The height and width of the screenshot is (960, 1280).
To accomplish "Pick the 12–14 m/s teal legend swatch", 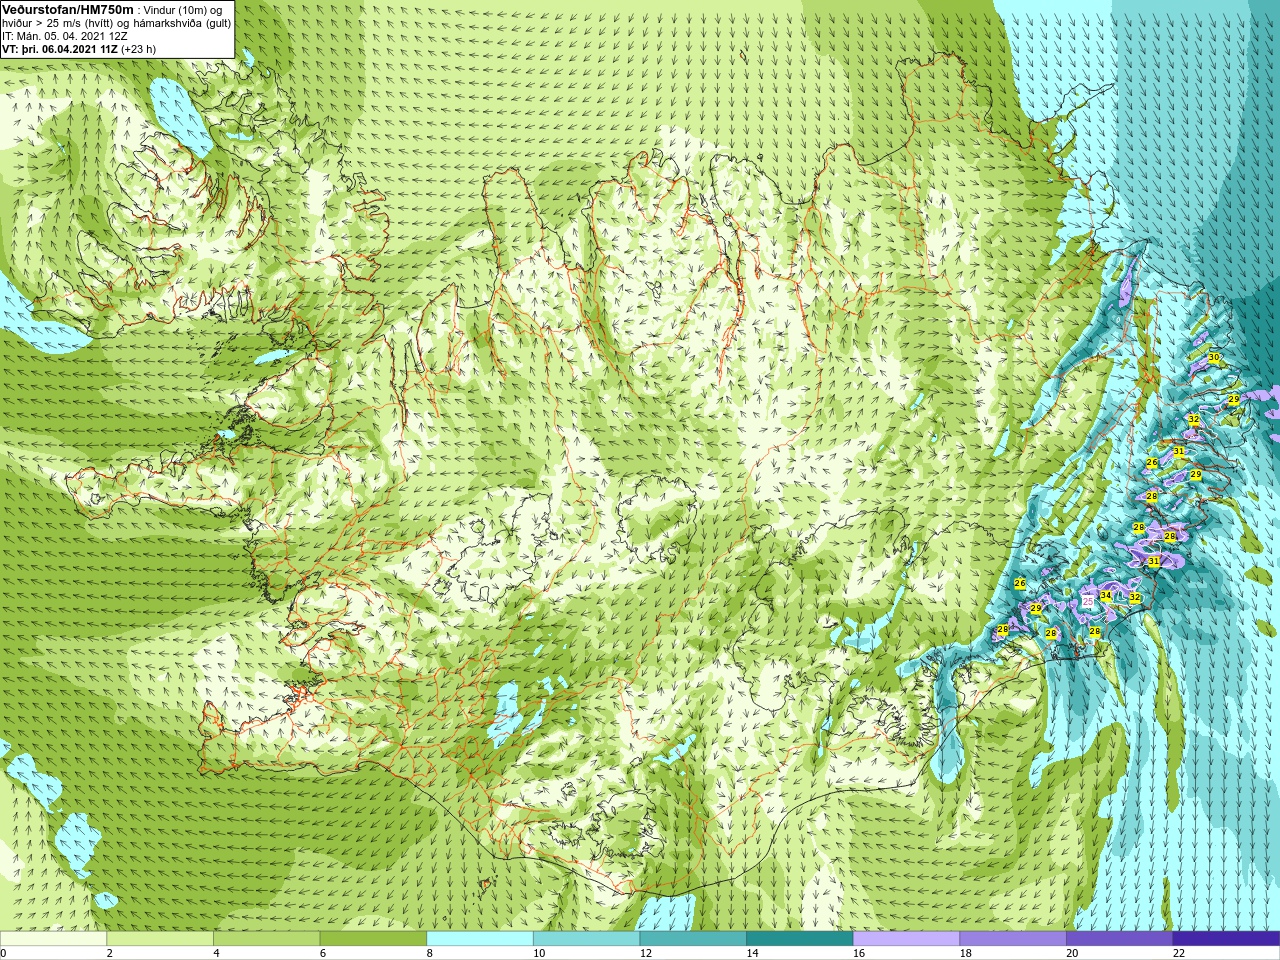I will click(x=693, y=939).
